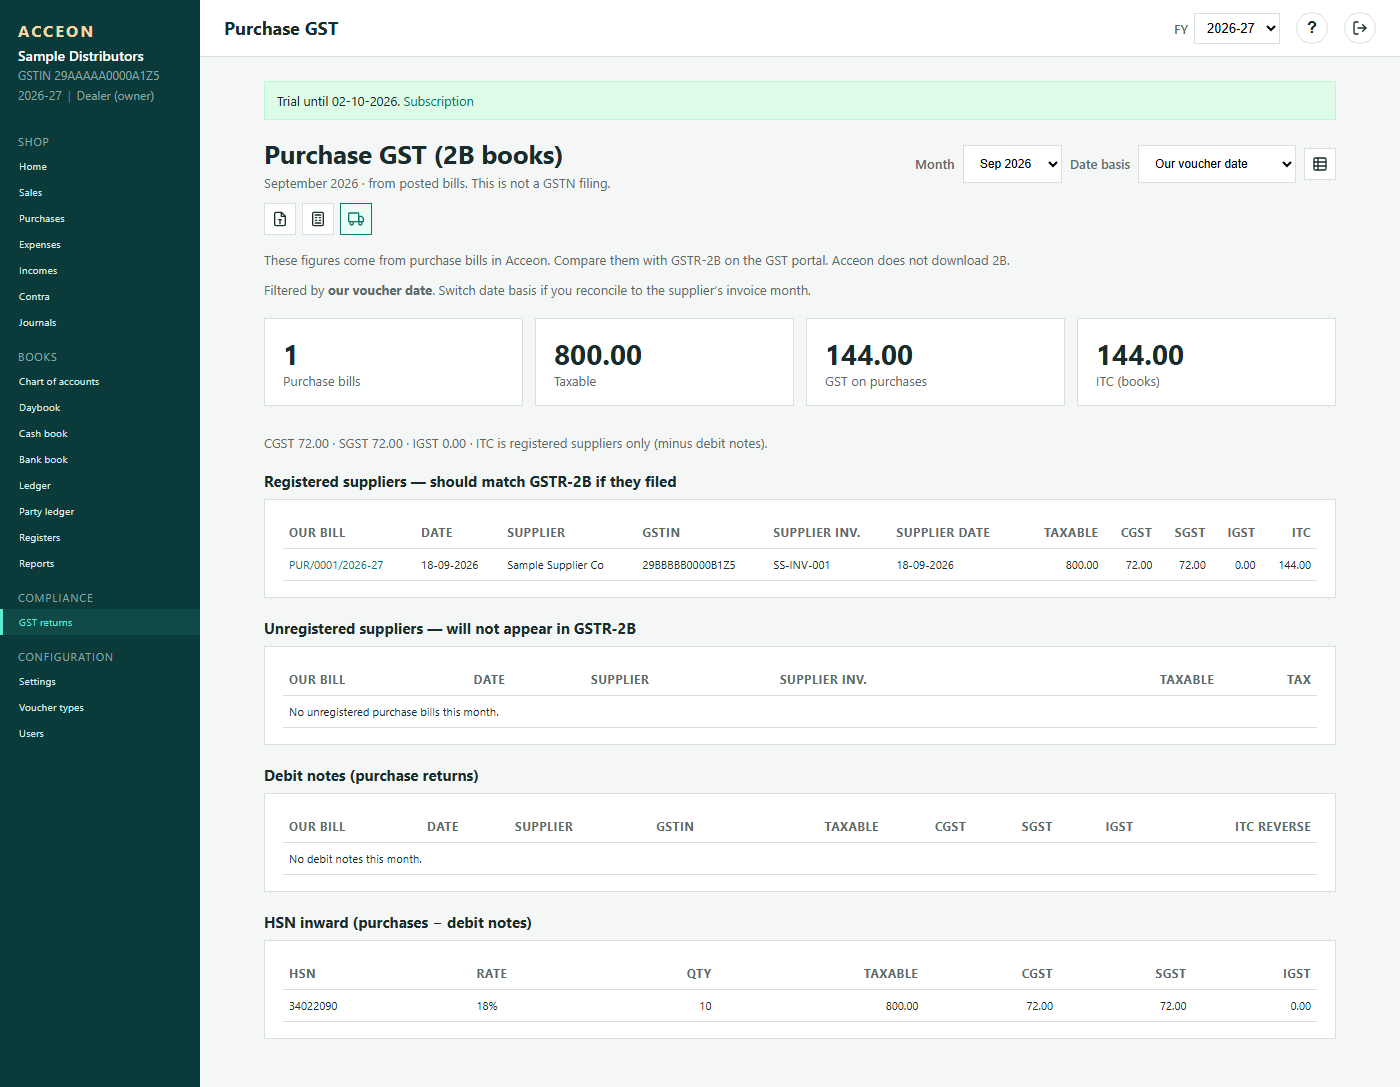
Task: Click the Subscription link
Action: click(438, 101)
